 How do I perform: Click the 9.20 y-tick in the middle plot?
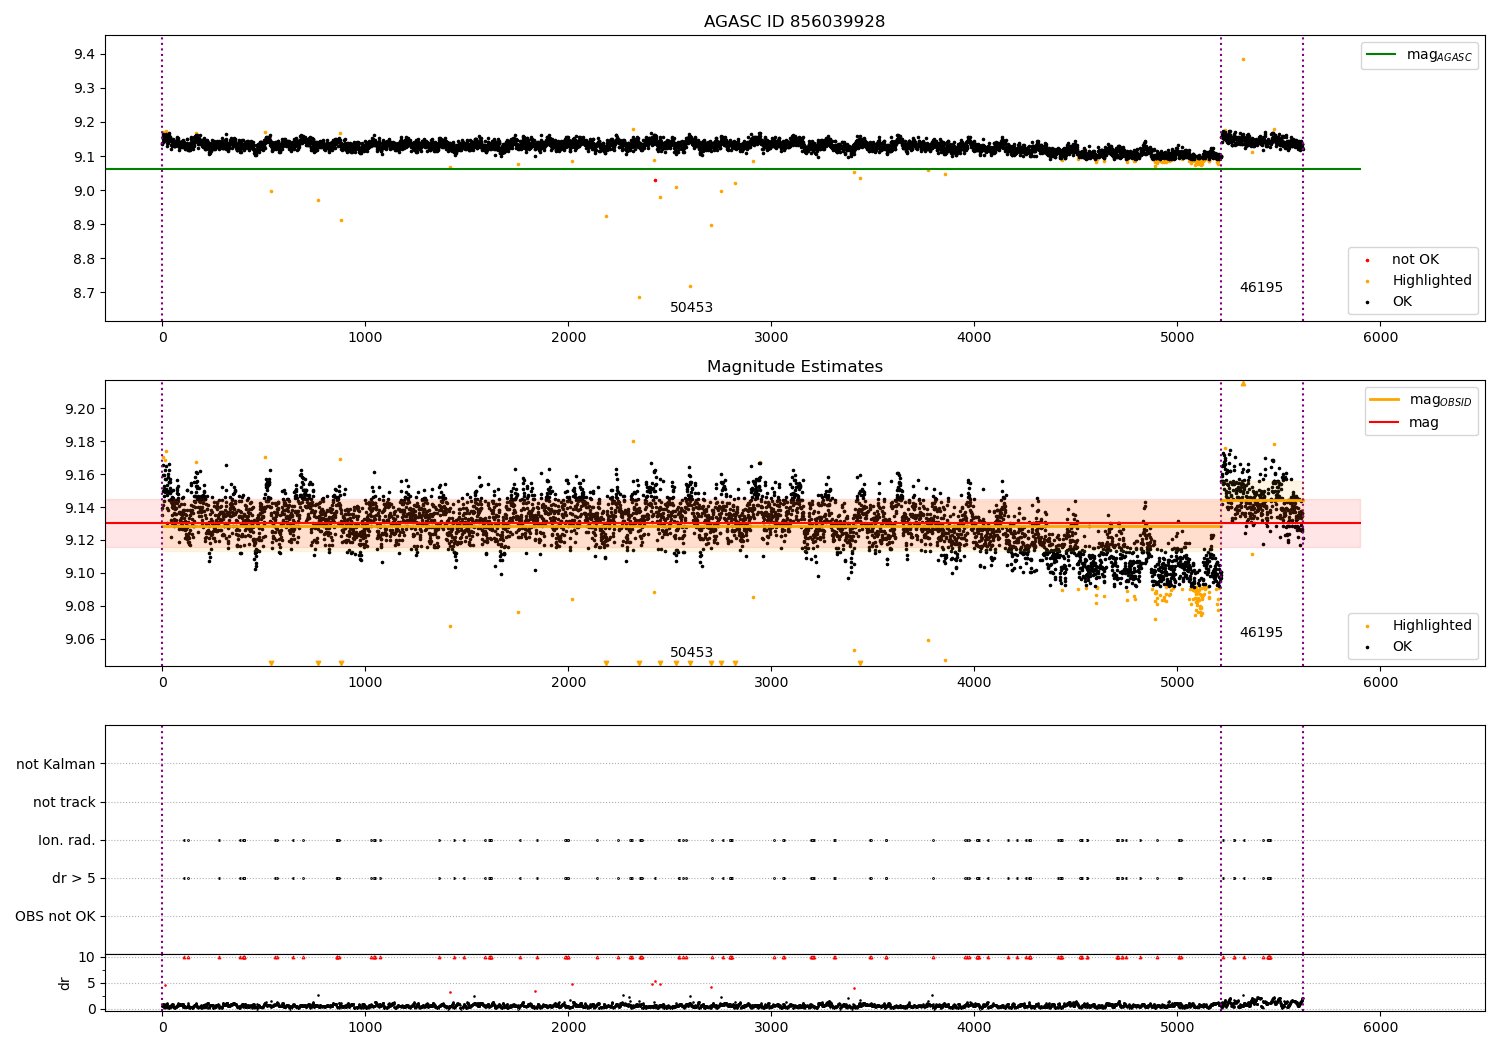[x=80, y=409]
